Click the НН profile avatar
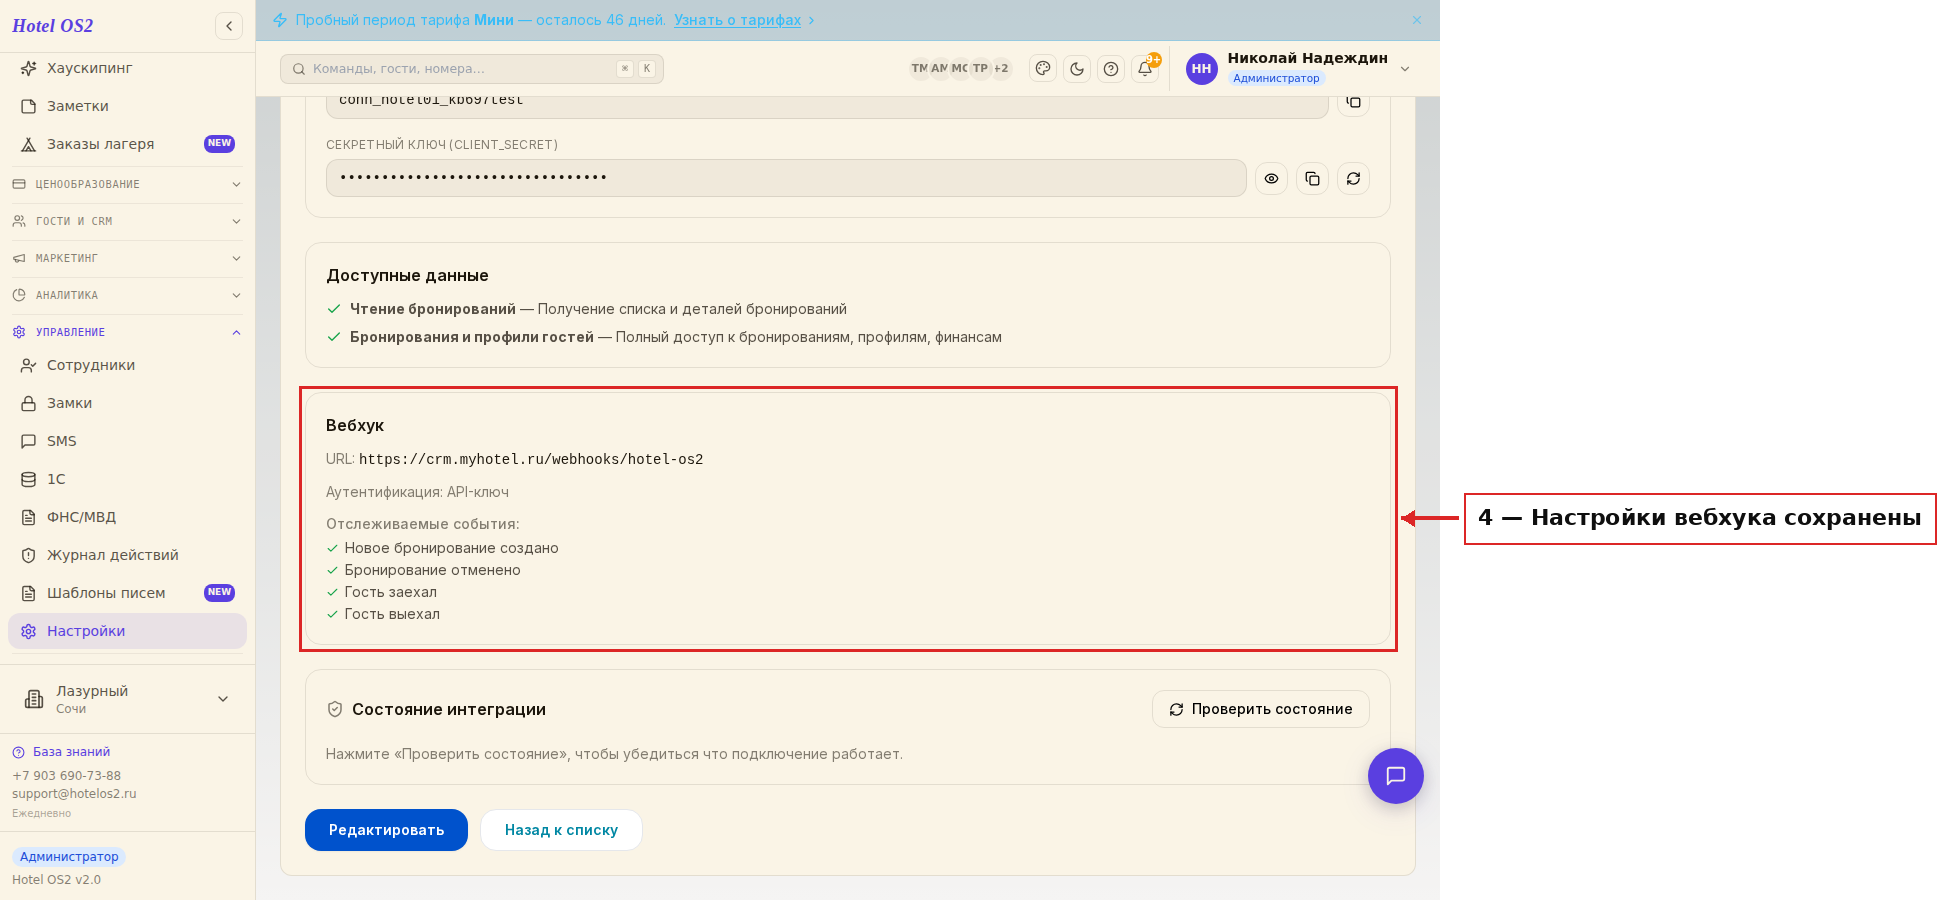 [x=1201, y=69]
